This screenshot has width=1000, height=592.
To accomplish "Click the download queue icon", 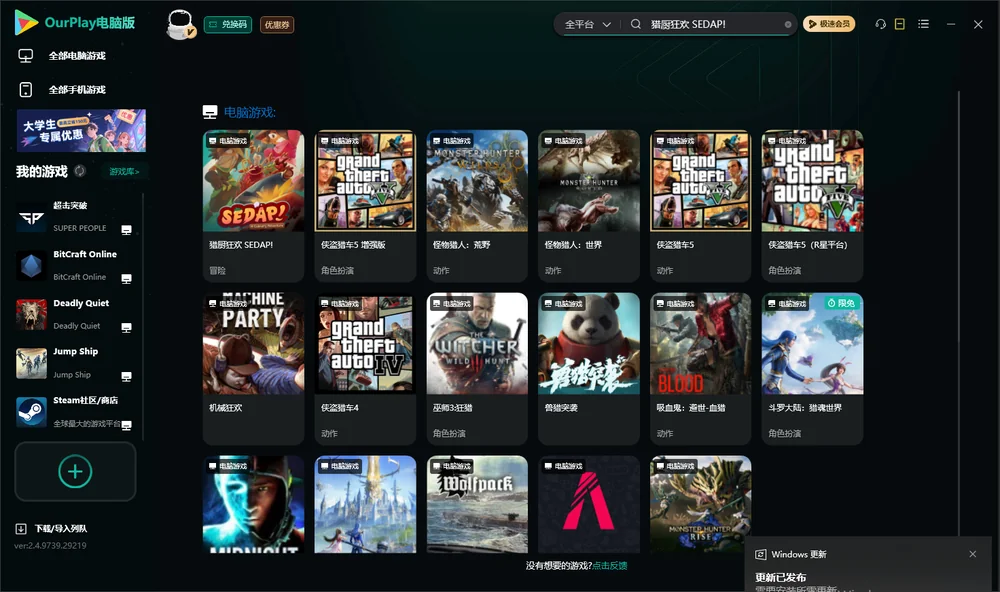I will pos(21,529).
